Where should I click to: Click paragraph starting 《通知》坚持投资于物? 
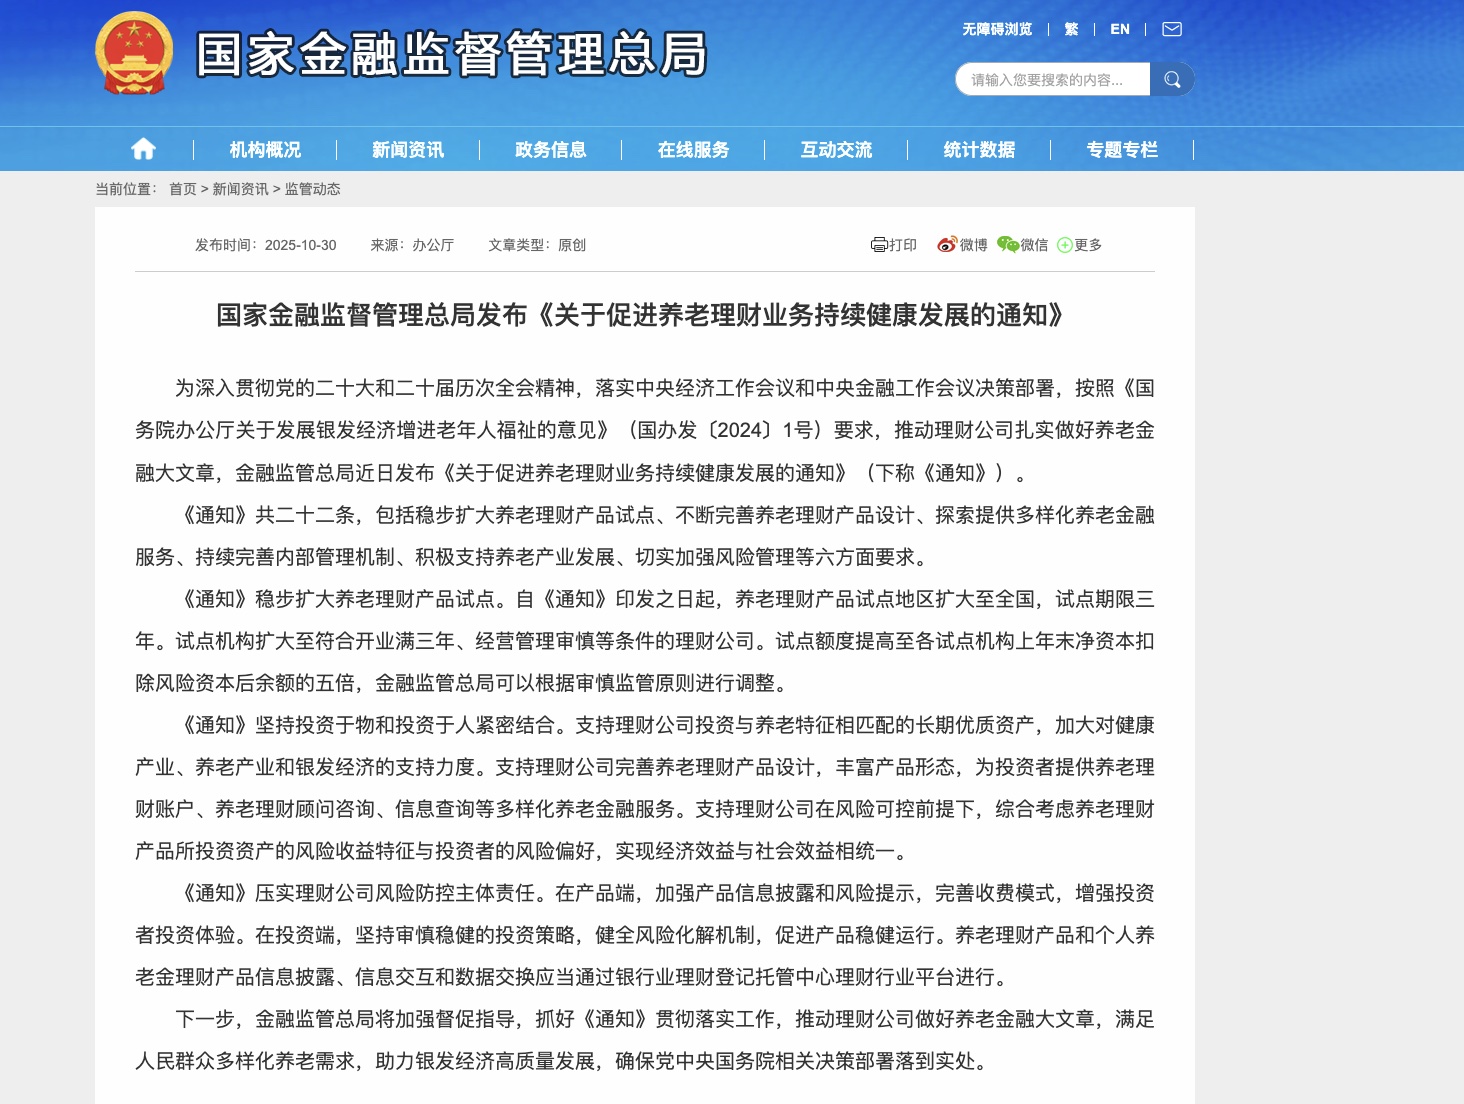(645, 788)
